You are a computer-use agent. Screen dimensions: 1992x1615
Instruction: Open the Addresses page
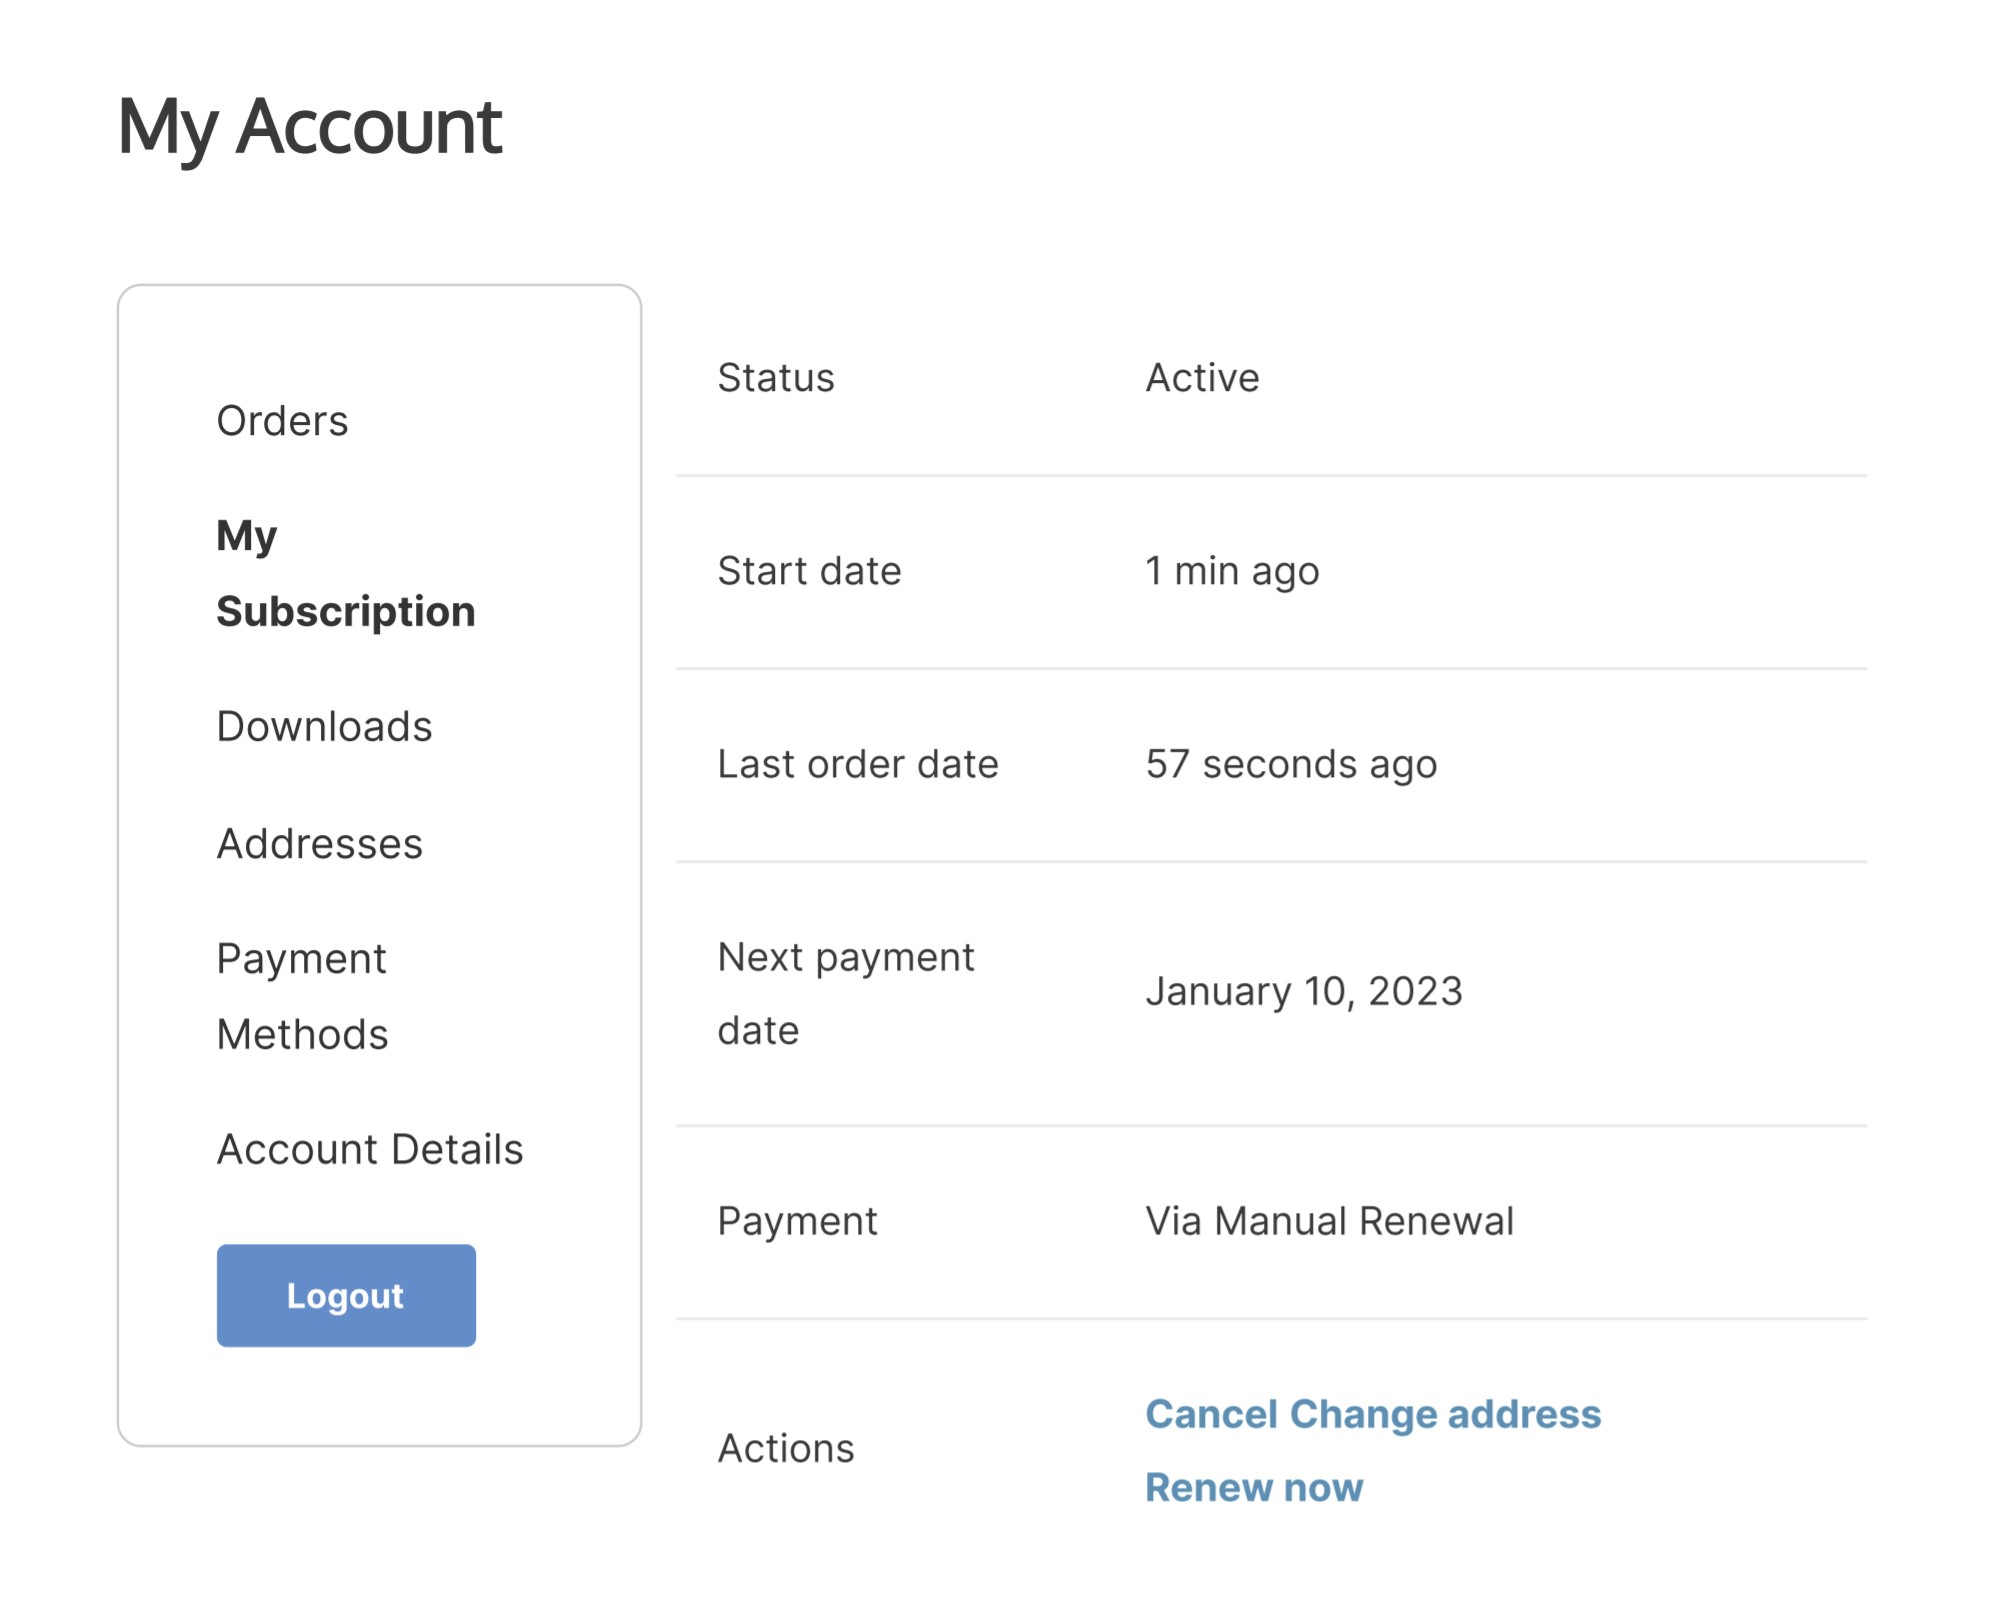(319, 844)
